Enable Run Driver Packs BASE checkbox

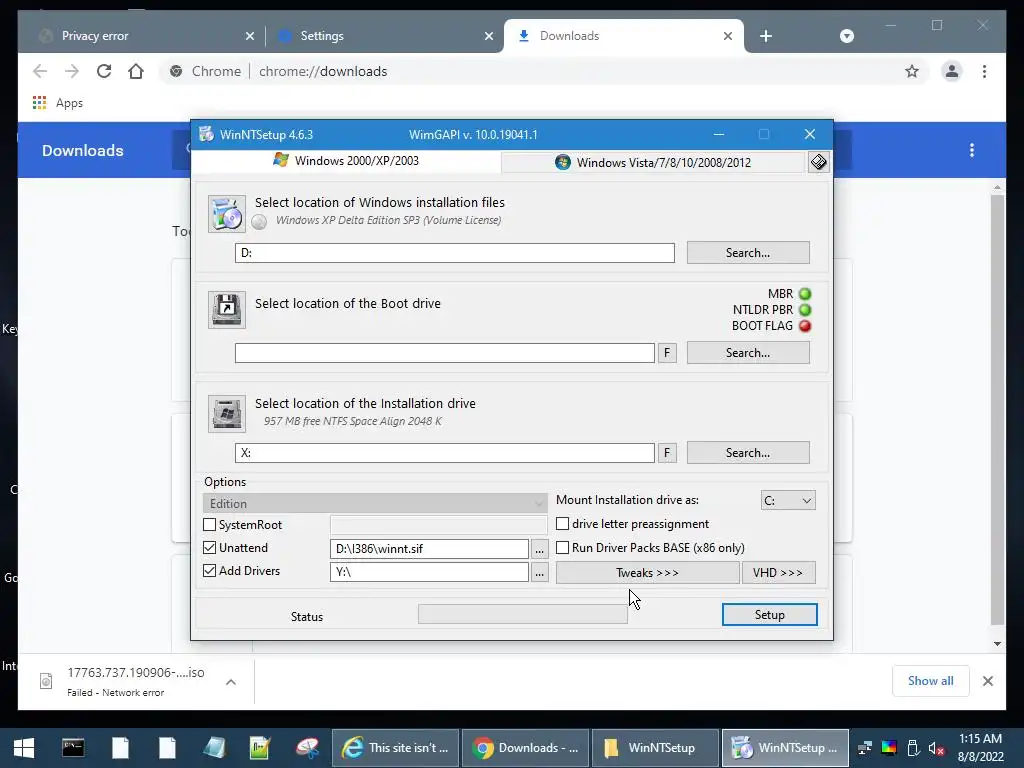[x=562, y=547]
